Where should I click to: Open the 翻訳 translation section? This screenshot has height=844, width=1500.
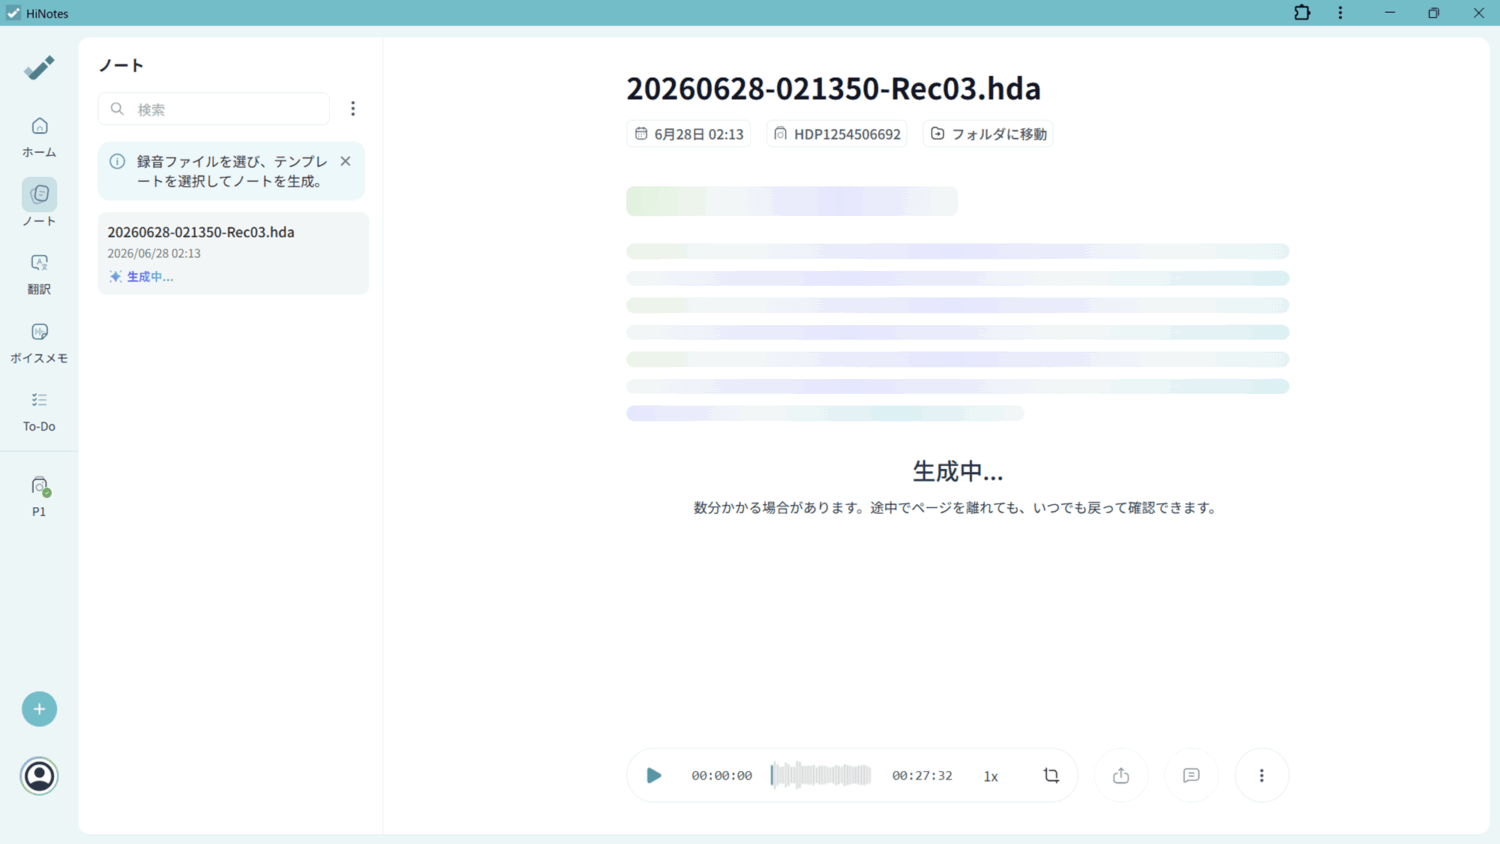click(x=39, y=273)
